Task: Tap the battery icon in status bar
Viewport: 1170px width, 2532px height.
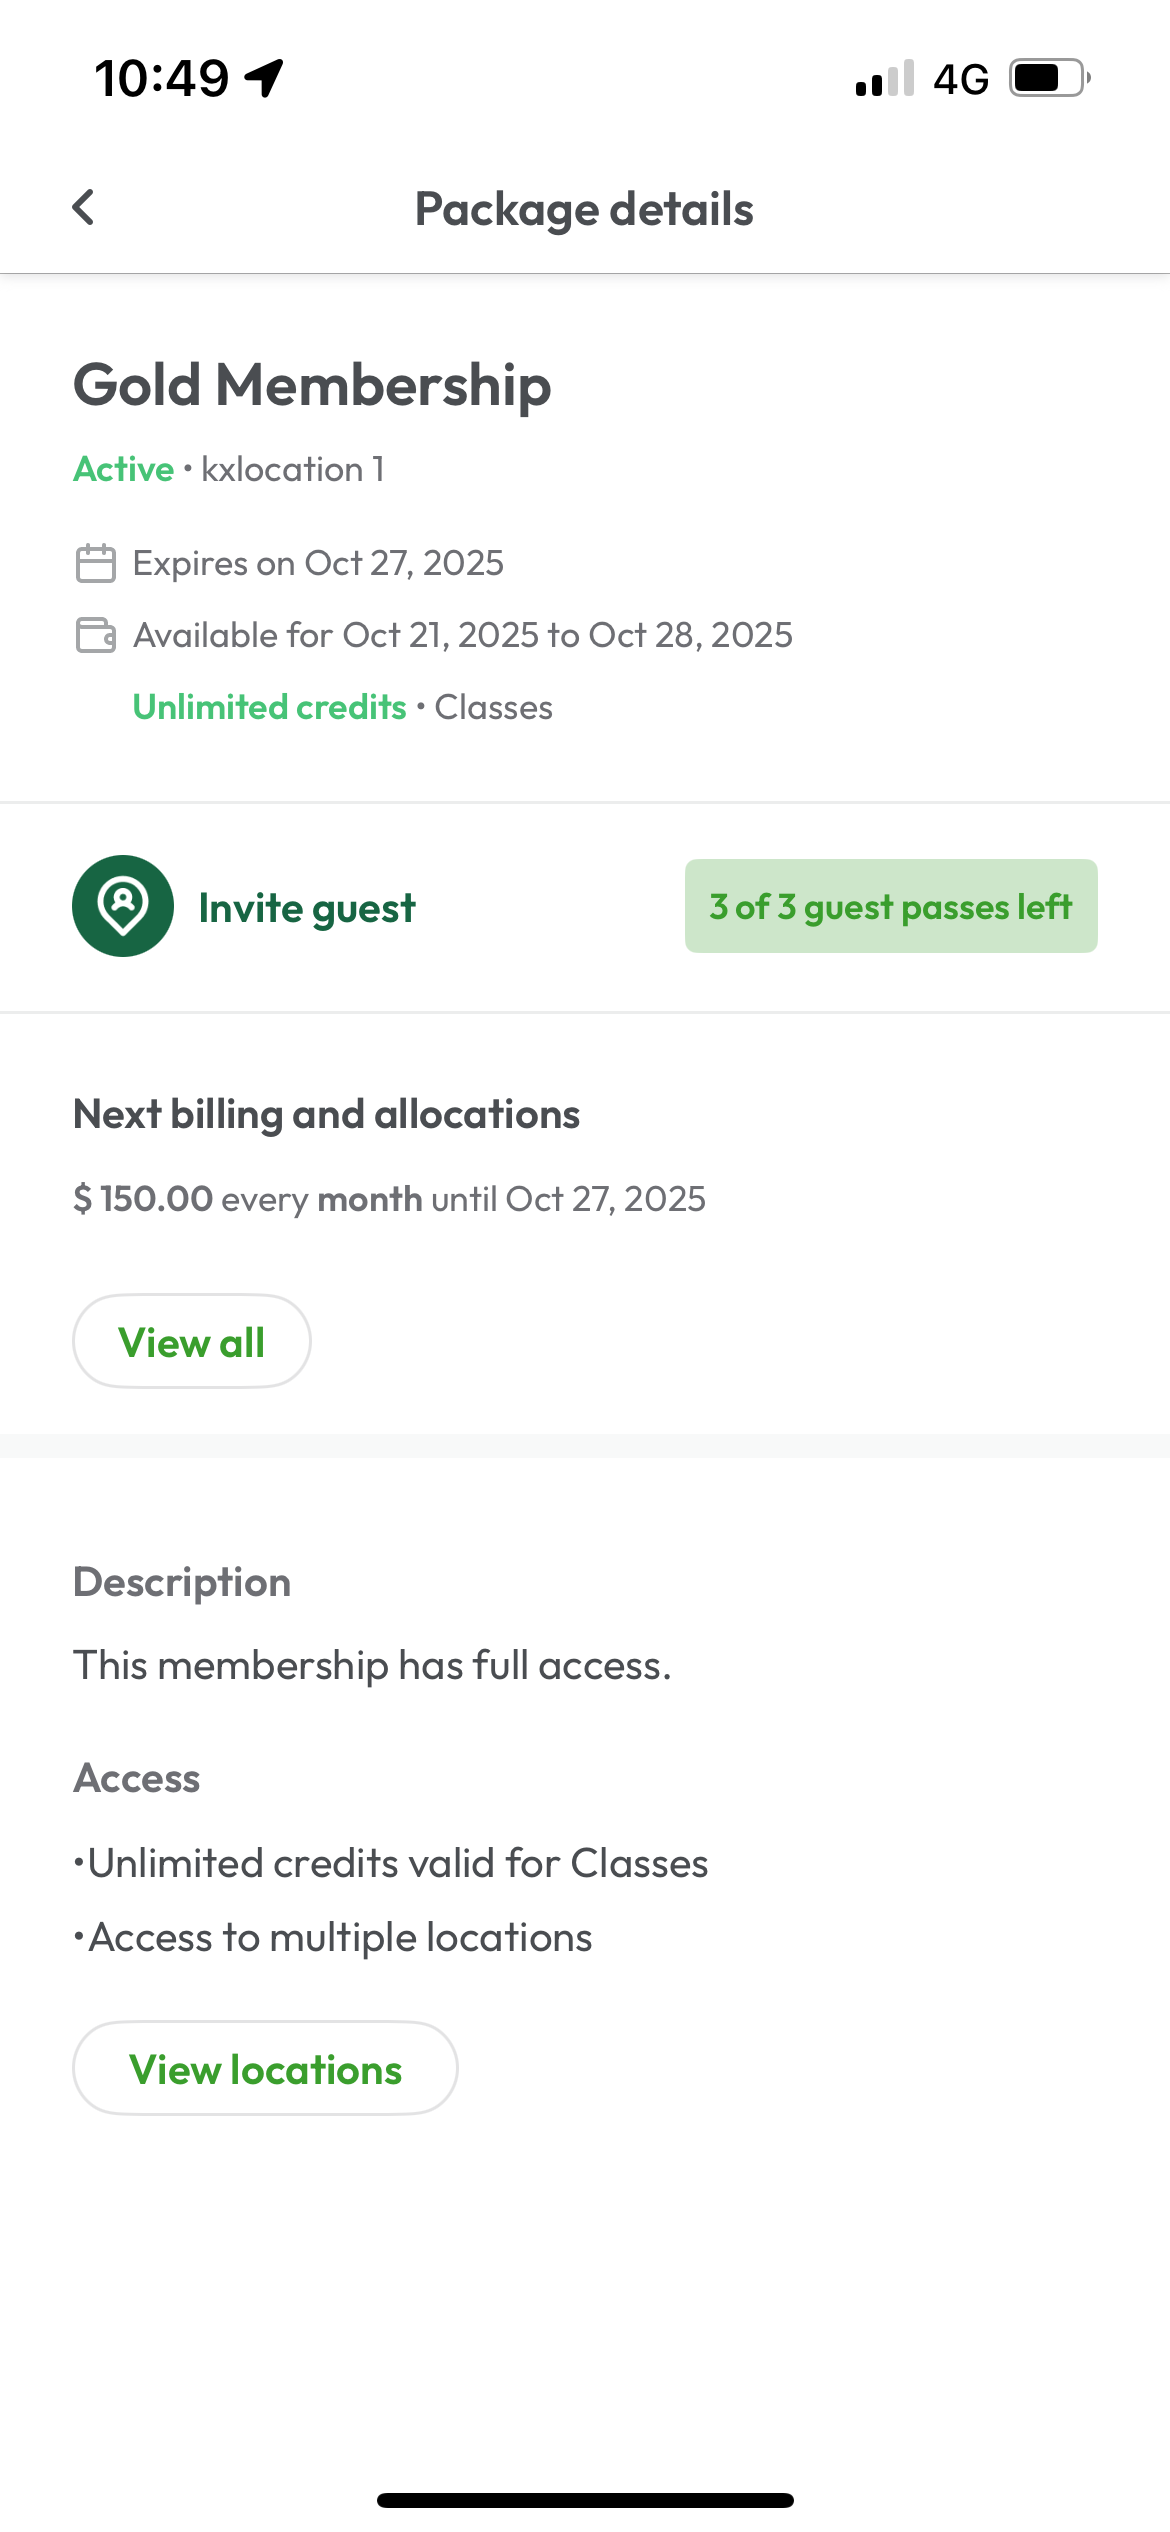Action: coord(1048,78)
